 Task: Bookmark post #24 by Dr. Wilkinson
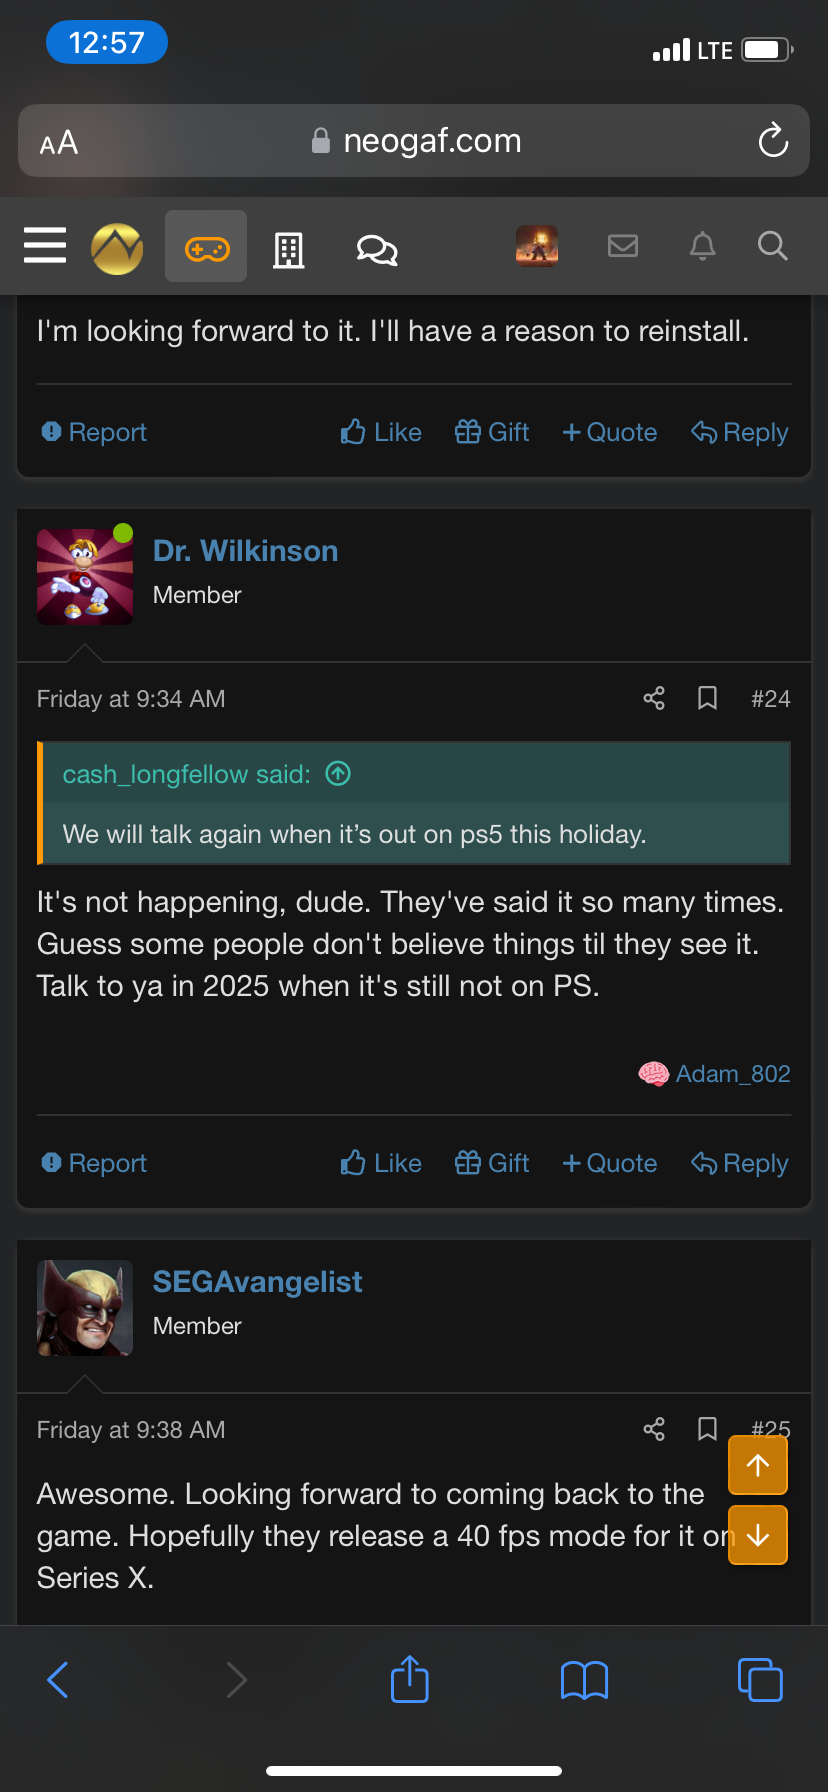[x=707, y=698]
